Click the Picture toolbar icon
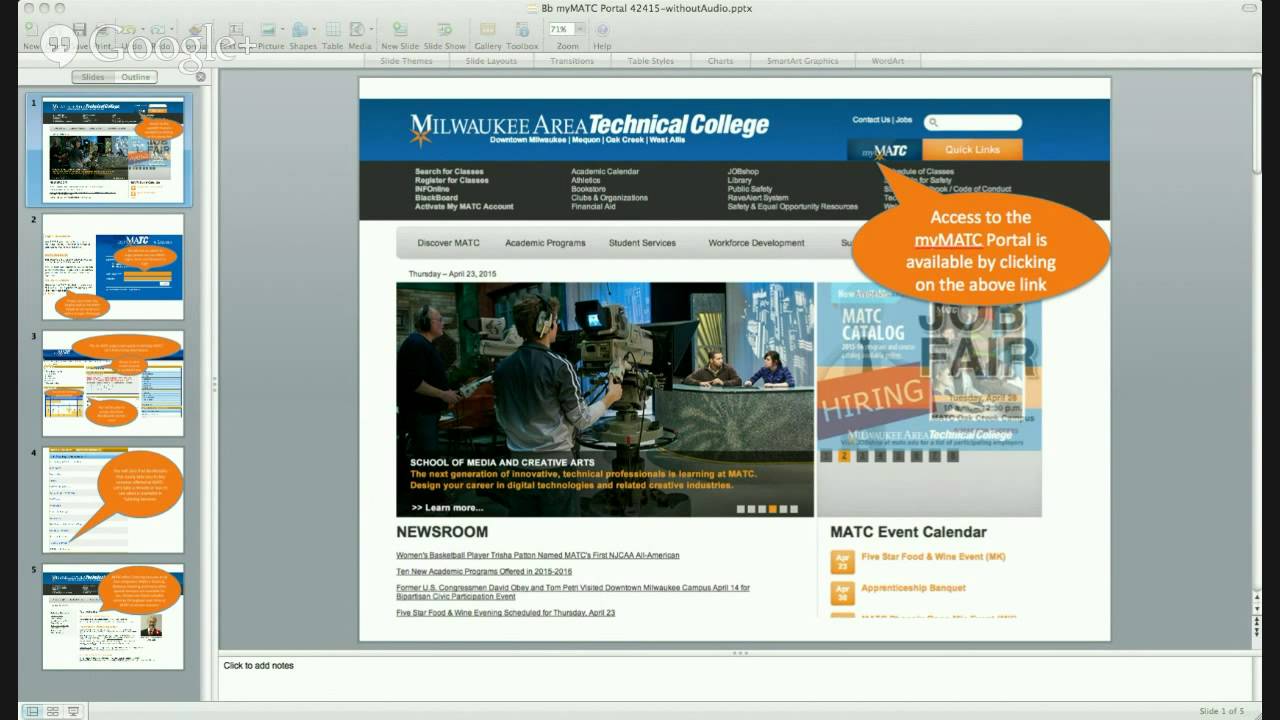This screenshot has width=1280, height=720. [267, 30]
